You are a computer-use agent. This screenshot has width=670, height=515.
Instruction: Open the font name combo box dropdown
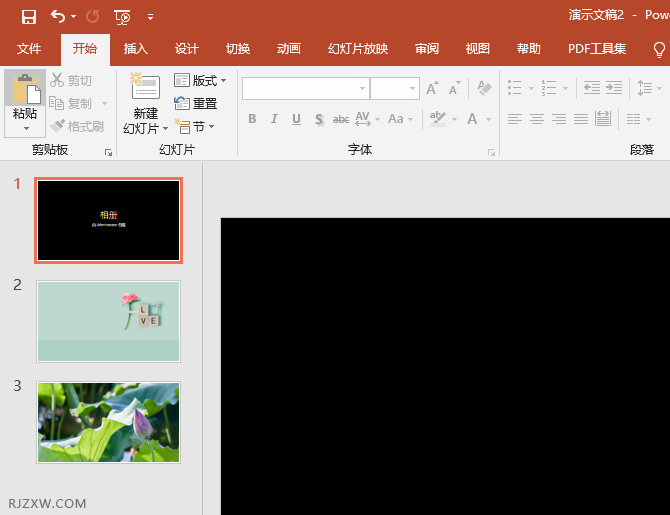pyautogui.click(x=362, y=89)
